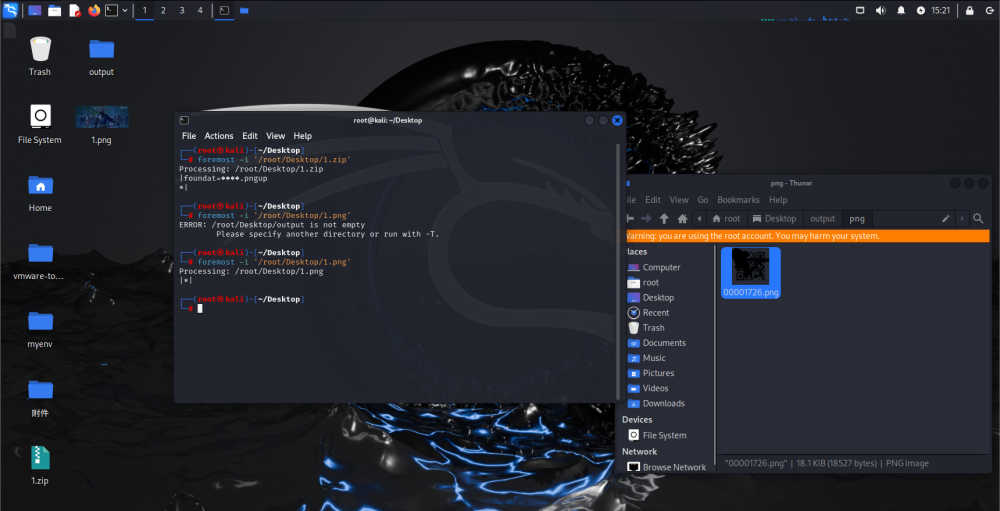This screenshot has width=1000, height=511.
Task: Select the Trash desktop icon
Action: pos(40,56)
